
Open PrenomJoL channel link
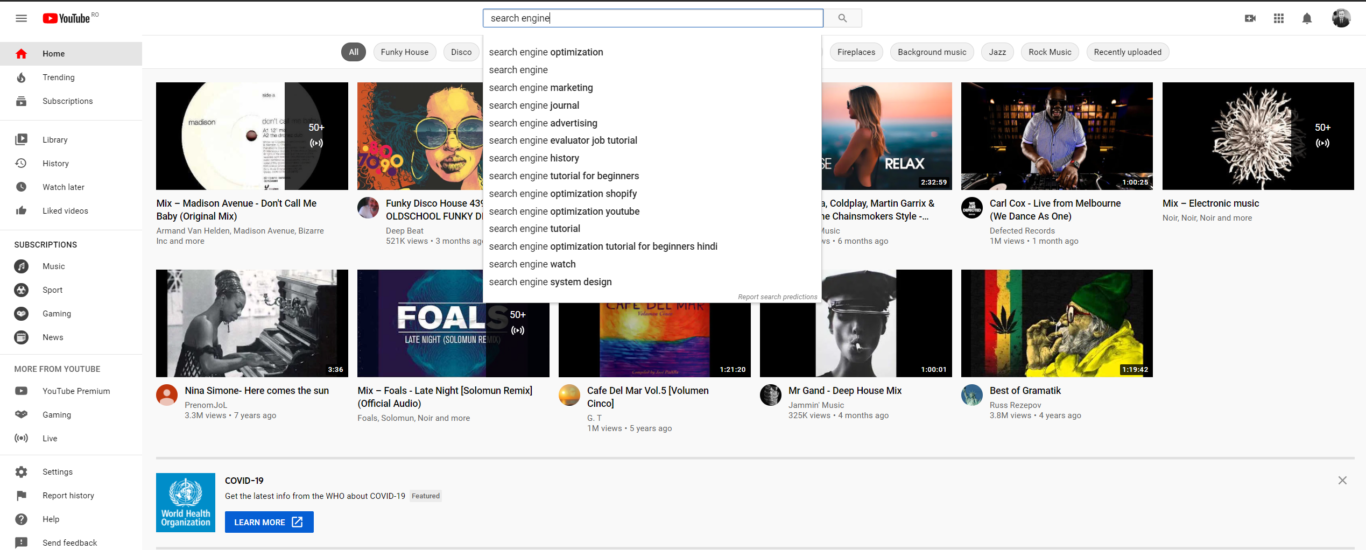[x=207, y=405]
